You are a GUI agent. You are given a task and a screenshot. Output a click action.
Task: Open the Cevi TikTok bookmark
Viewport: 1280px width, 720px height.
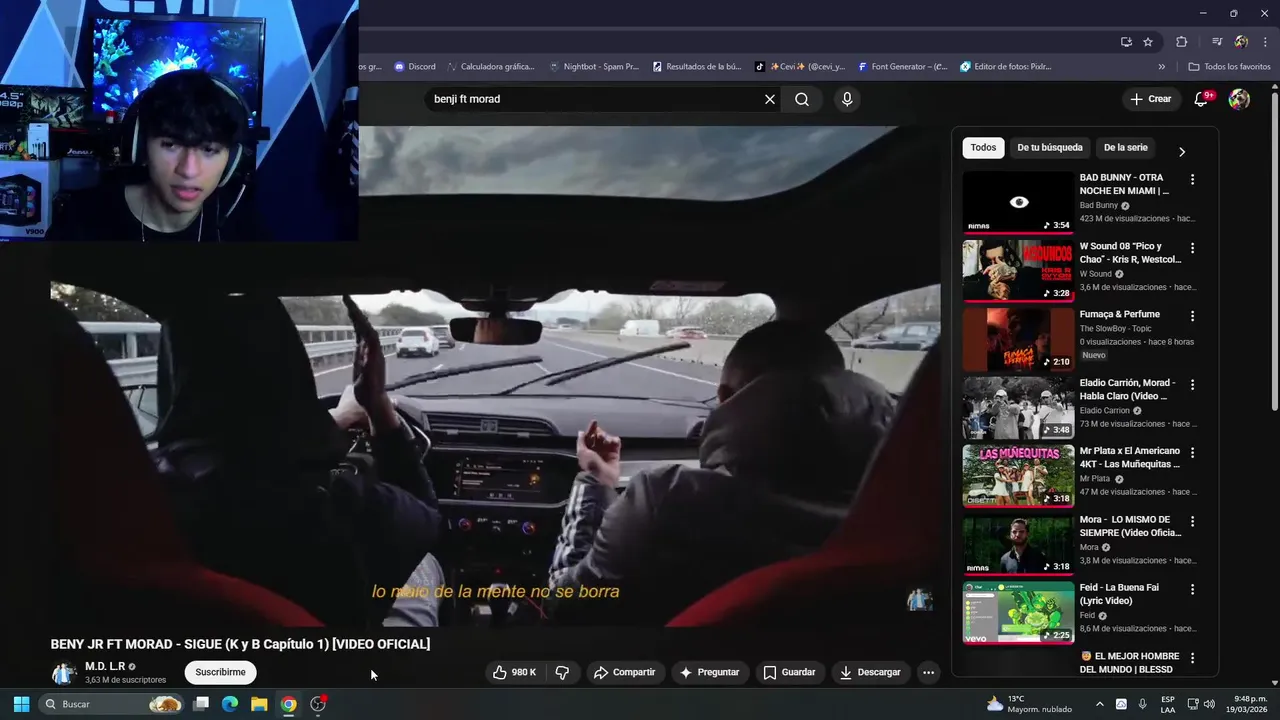(800, 67)
